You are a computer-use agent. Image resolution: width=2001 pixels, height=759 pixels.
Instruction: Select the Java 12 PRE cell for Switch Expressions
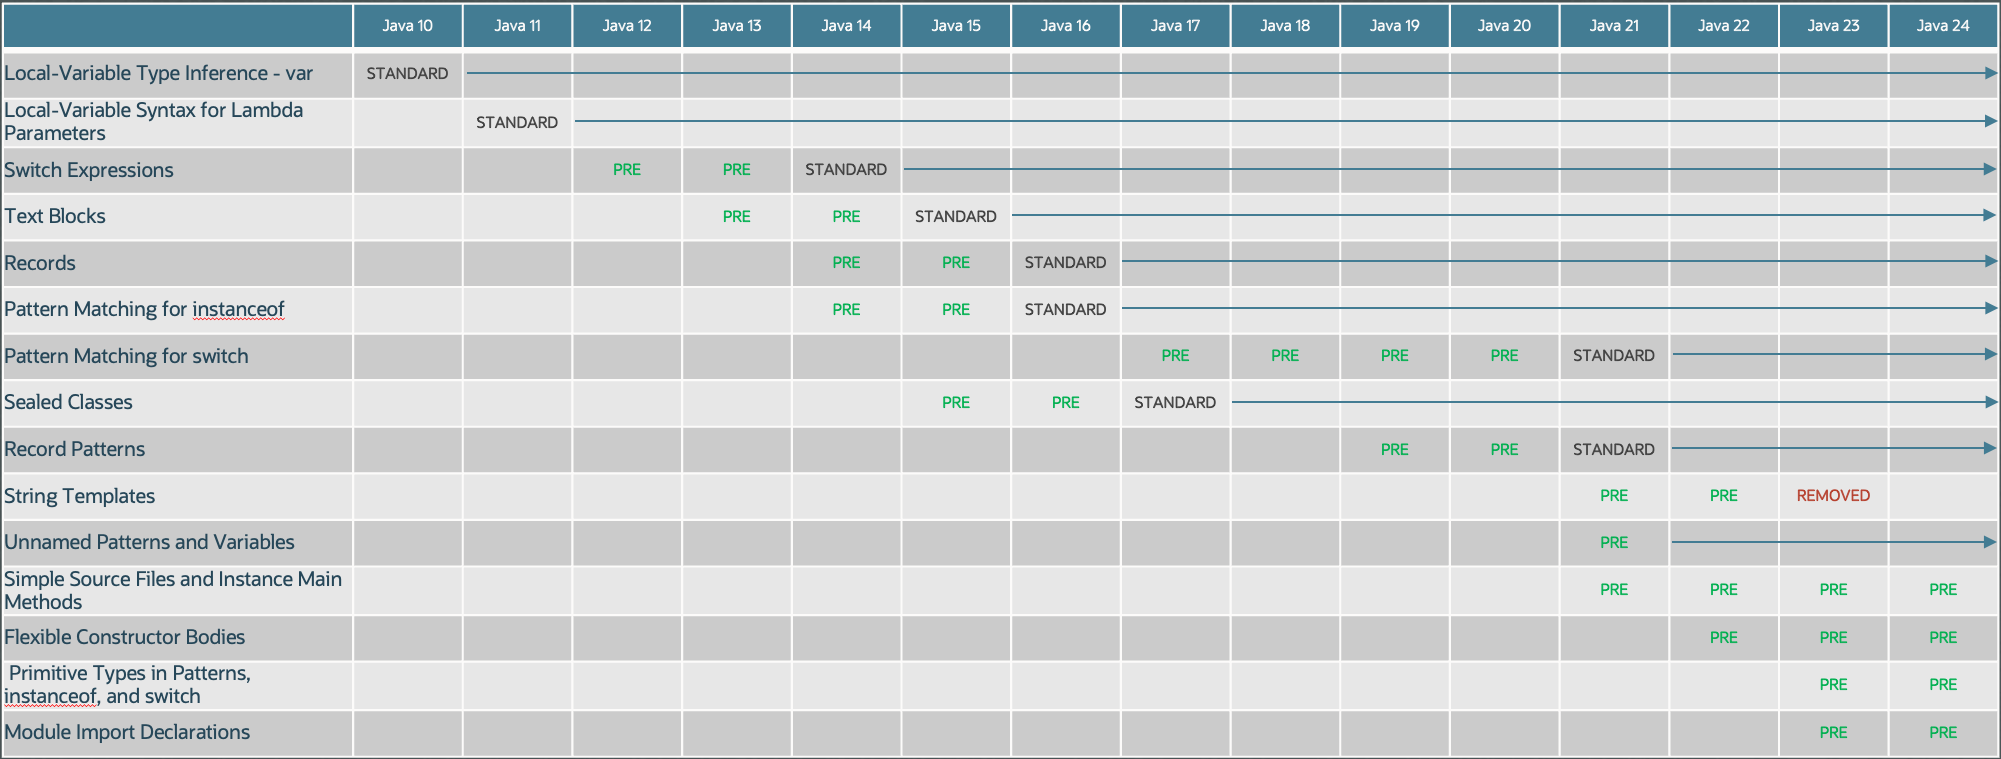(627, 170)
